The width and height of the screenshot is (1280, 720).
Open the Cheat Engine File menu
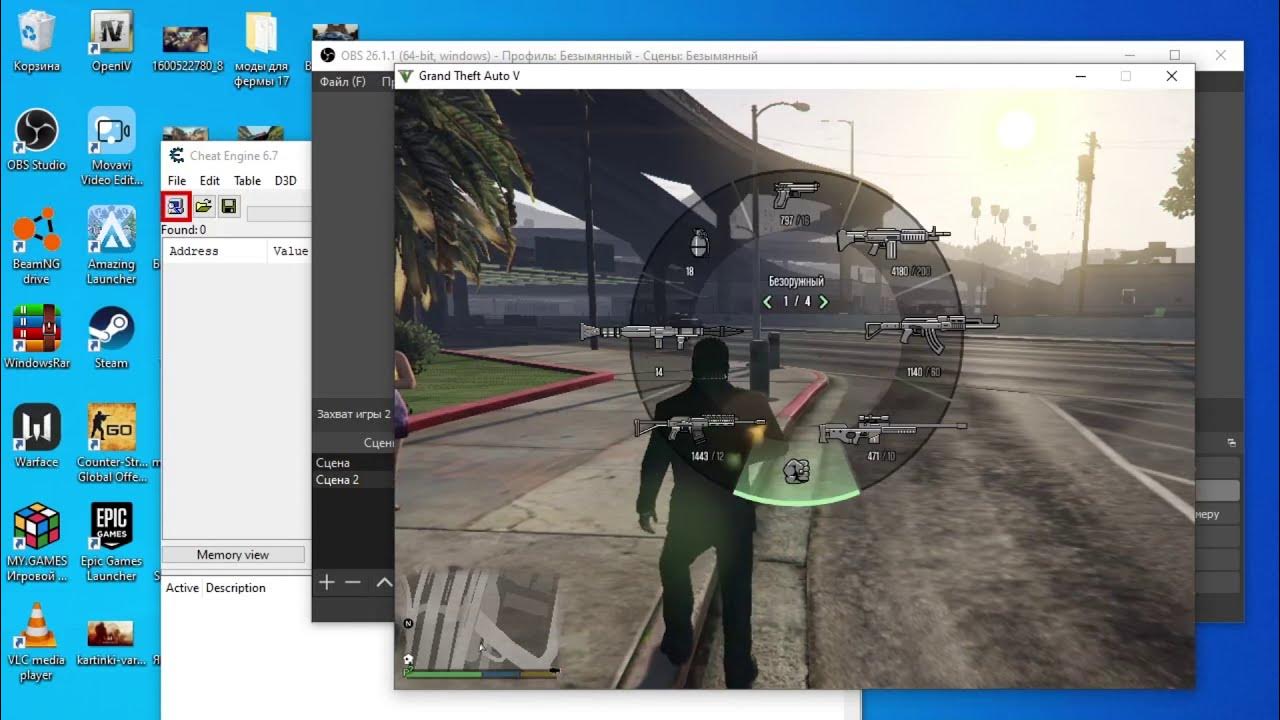[x=177, y=181]
